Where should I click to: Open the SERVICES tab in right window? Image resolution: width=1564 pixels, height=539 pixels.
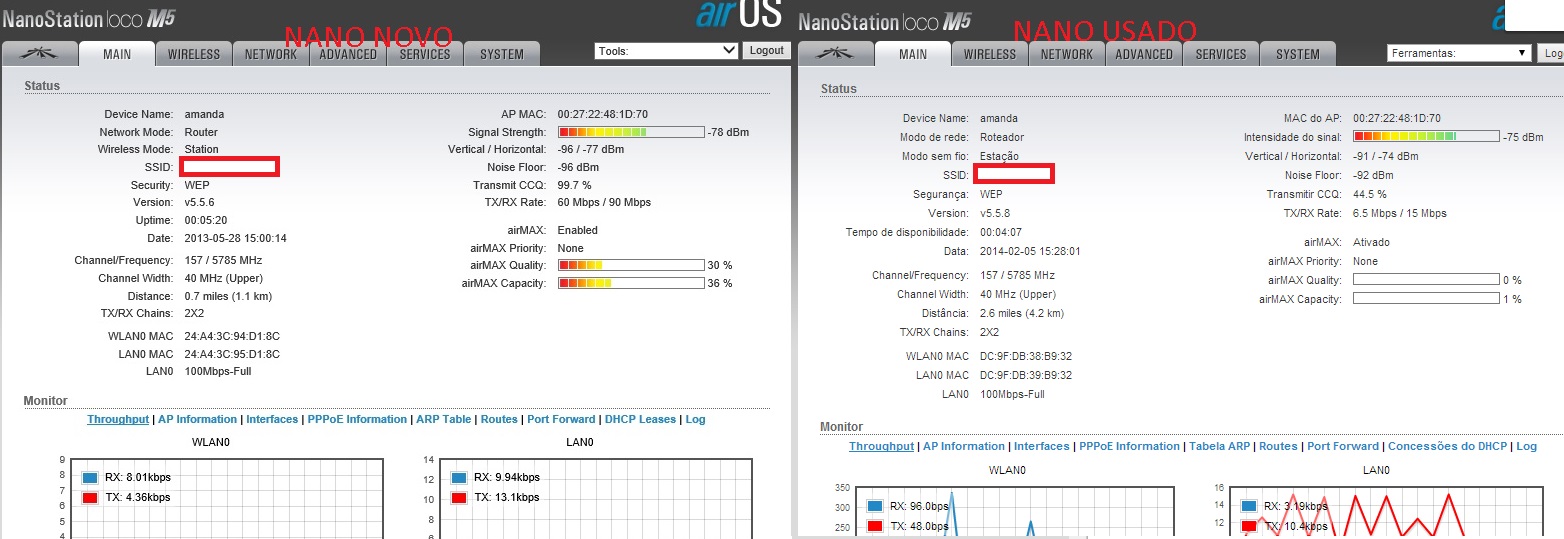click(x=1221, y=54)
